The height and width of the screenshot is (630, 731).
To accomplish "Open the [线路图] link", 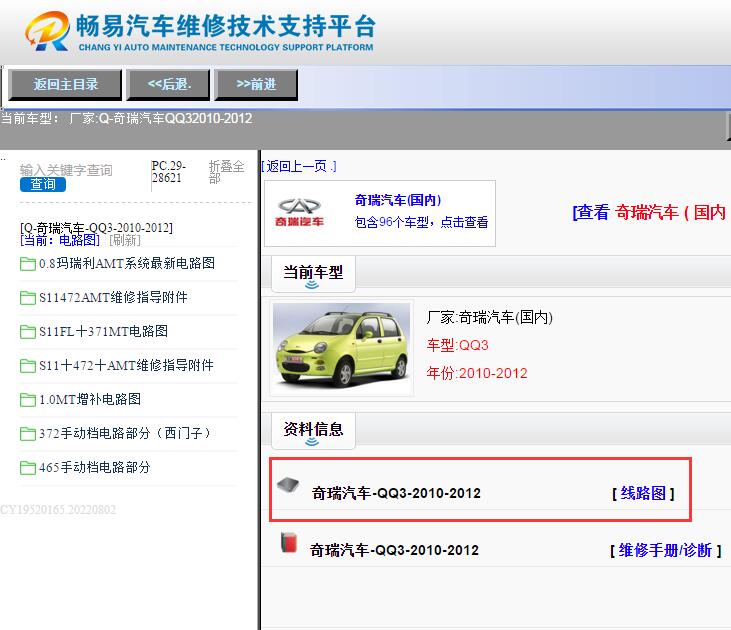I will (x=643, y=493).
